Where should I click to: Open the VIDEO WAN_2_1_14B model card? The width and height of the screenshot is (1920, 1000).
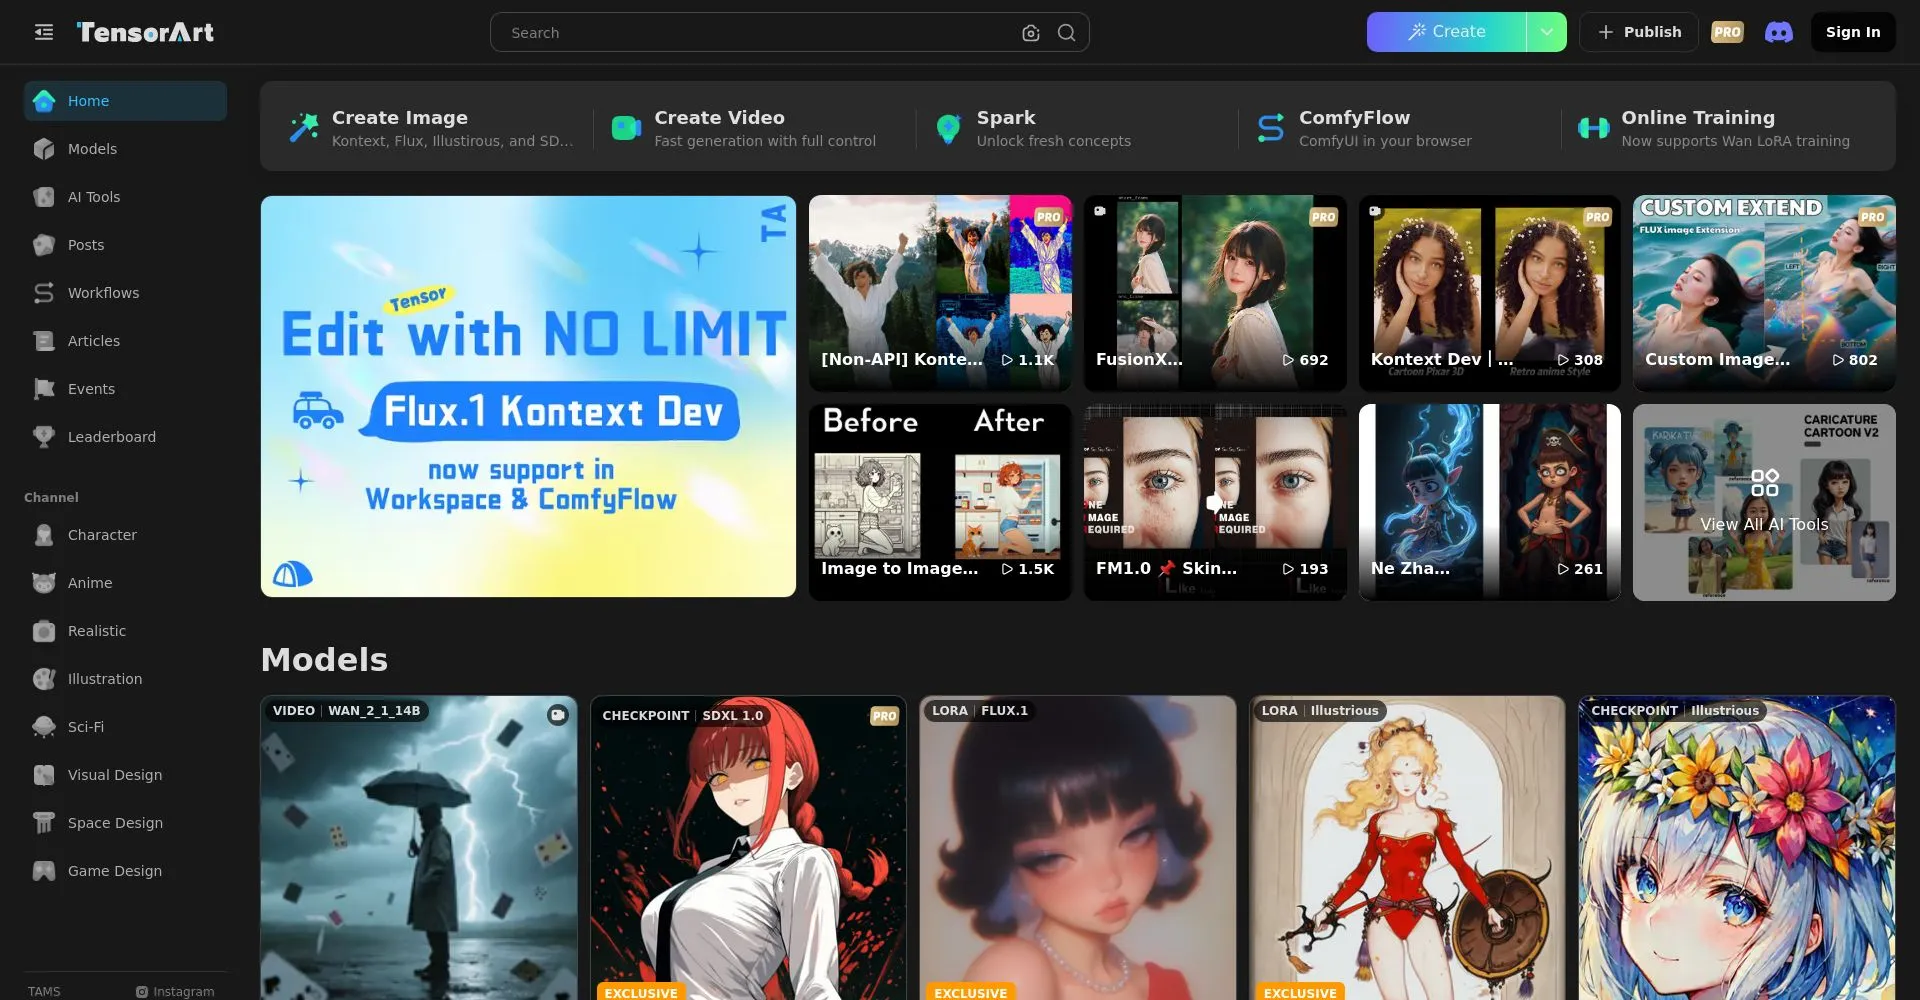419,848
